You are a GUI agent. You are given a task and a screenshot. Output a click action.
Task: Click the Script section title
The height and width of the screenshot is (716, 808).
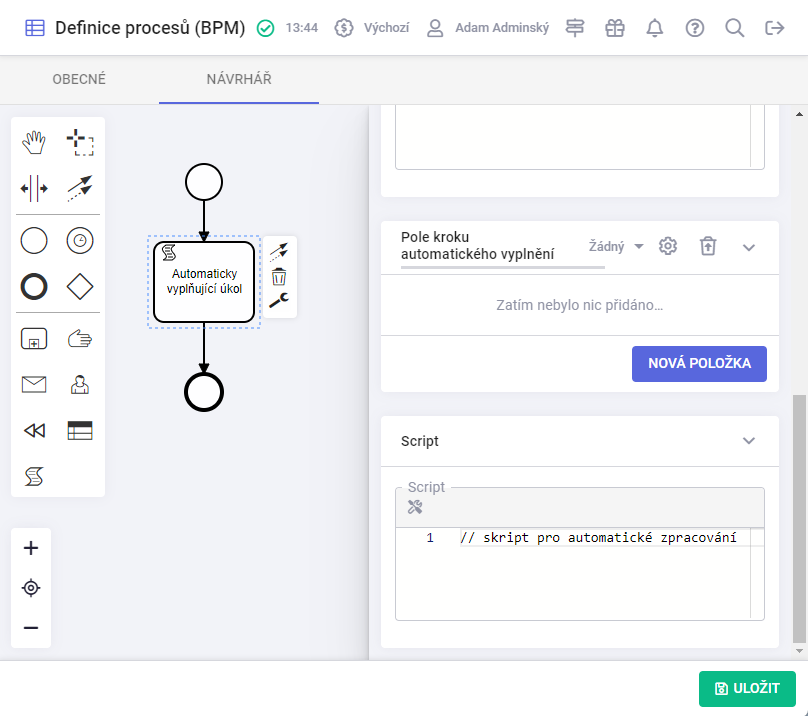419,441
